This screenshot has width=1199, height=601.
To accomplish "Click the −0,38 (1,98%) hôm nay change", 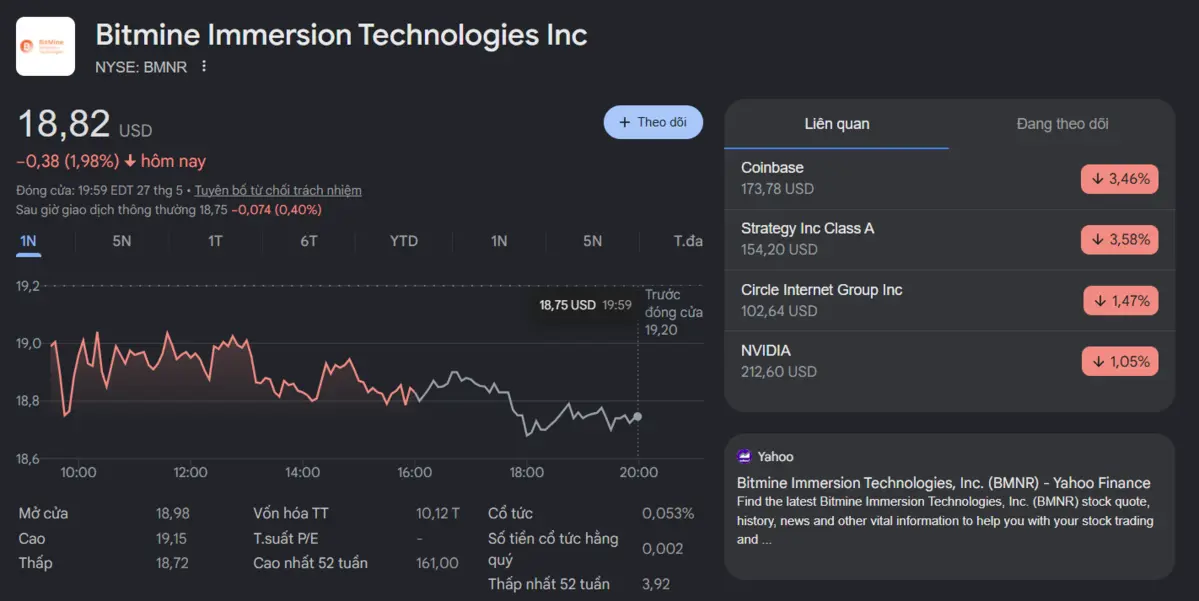I will click(111, 161).
